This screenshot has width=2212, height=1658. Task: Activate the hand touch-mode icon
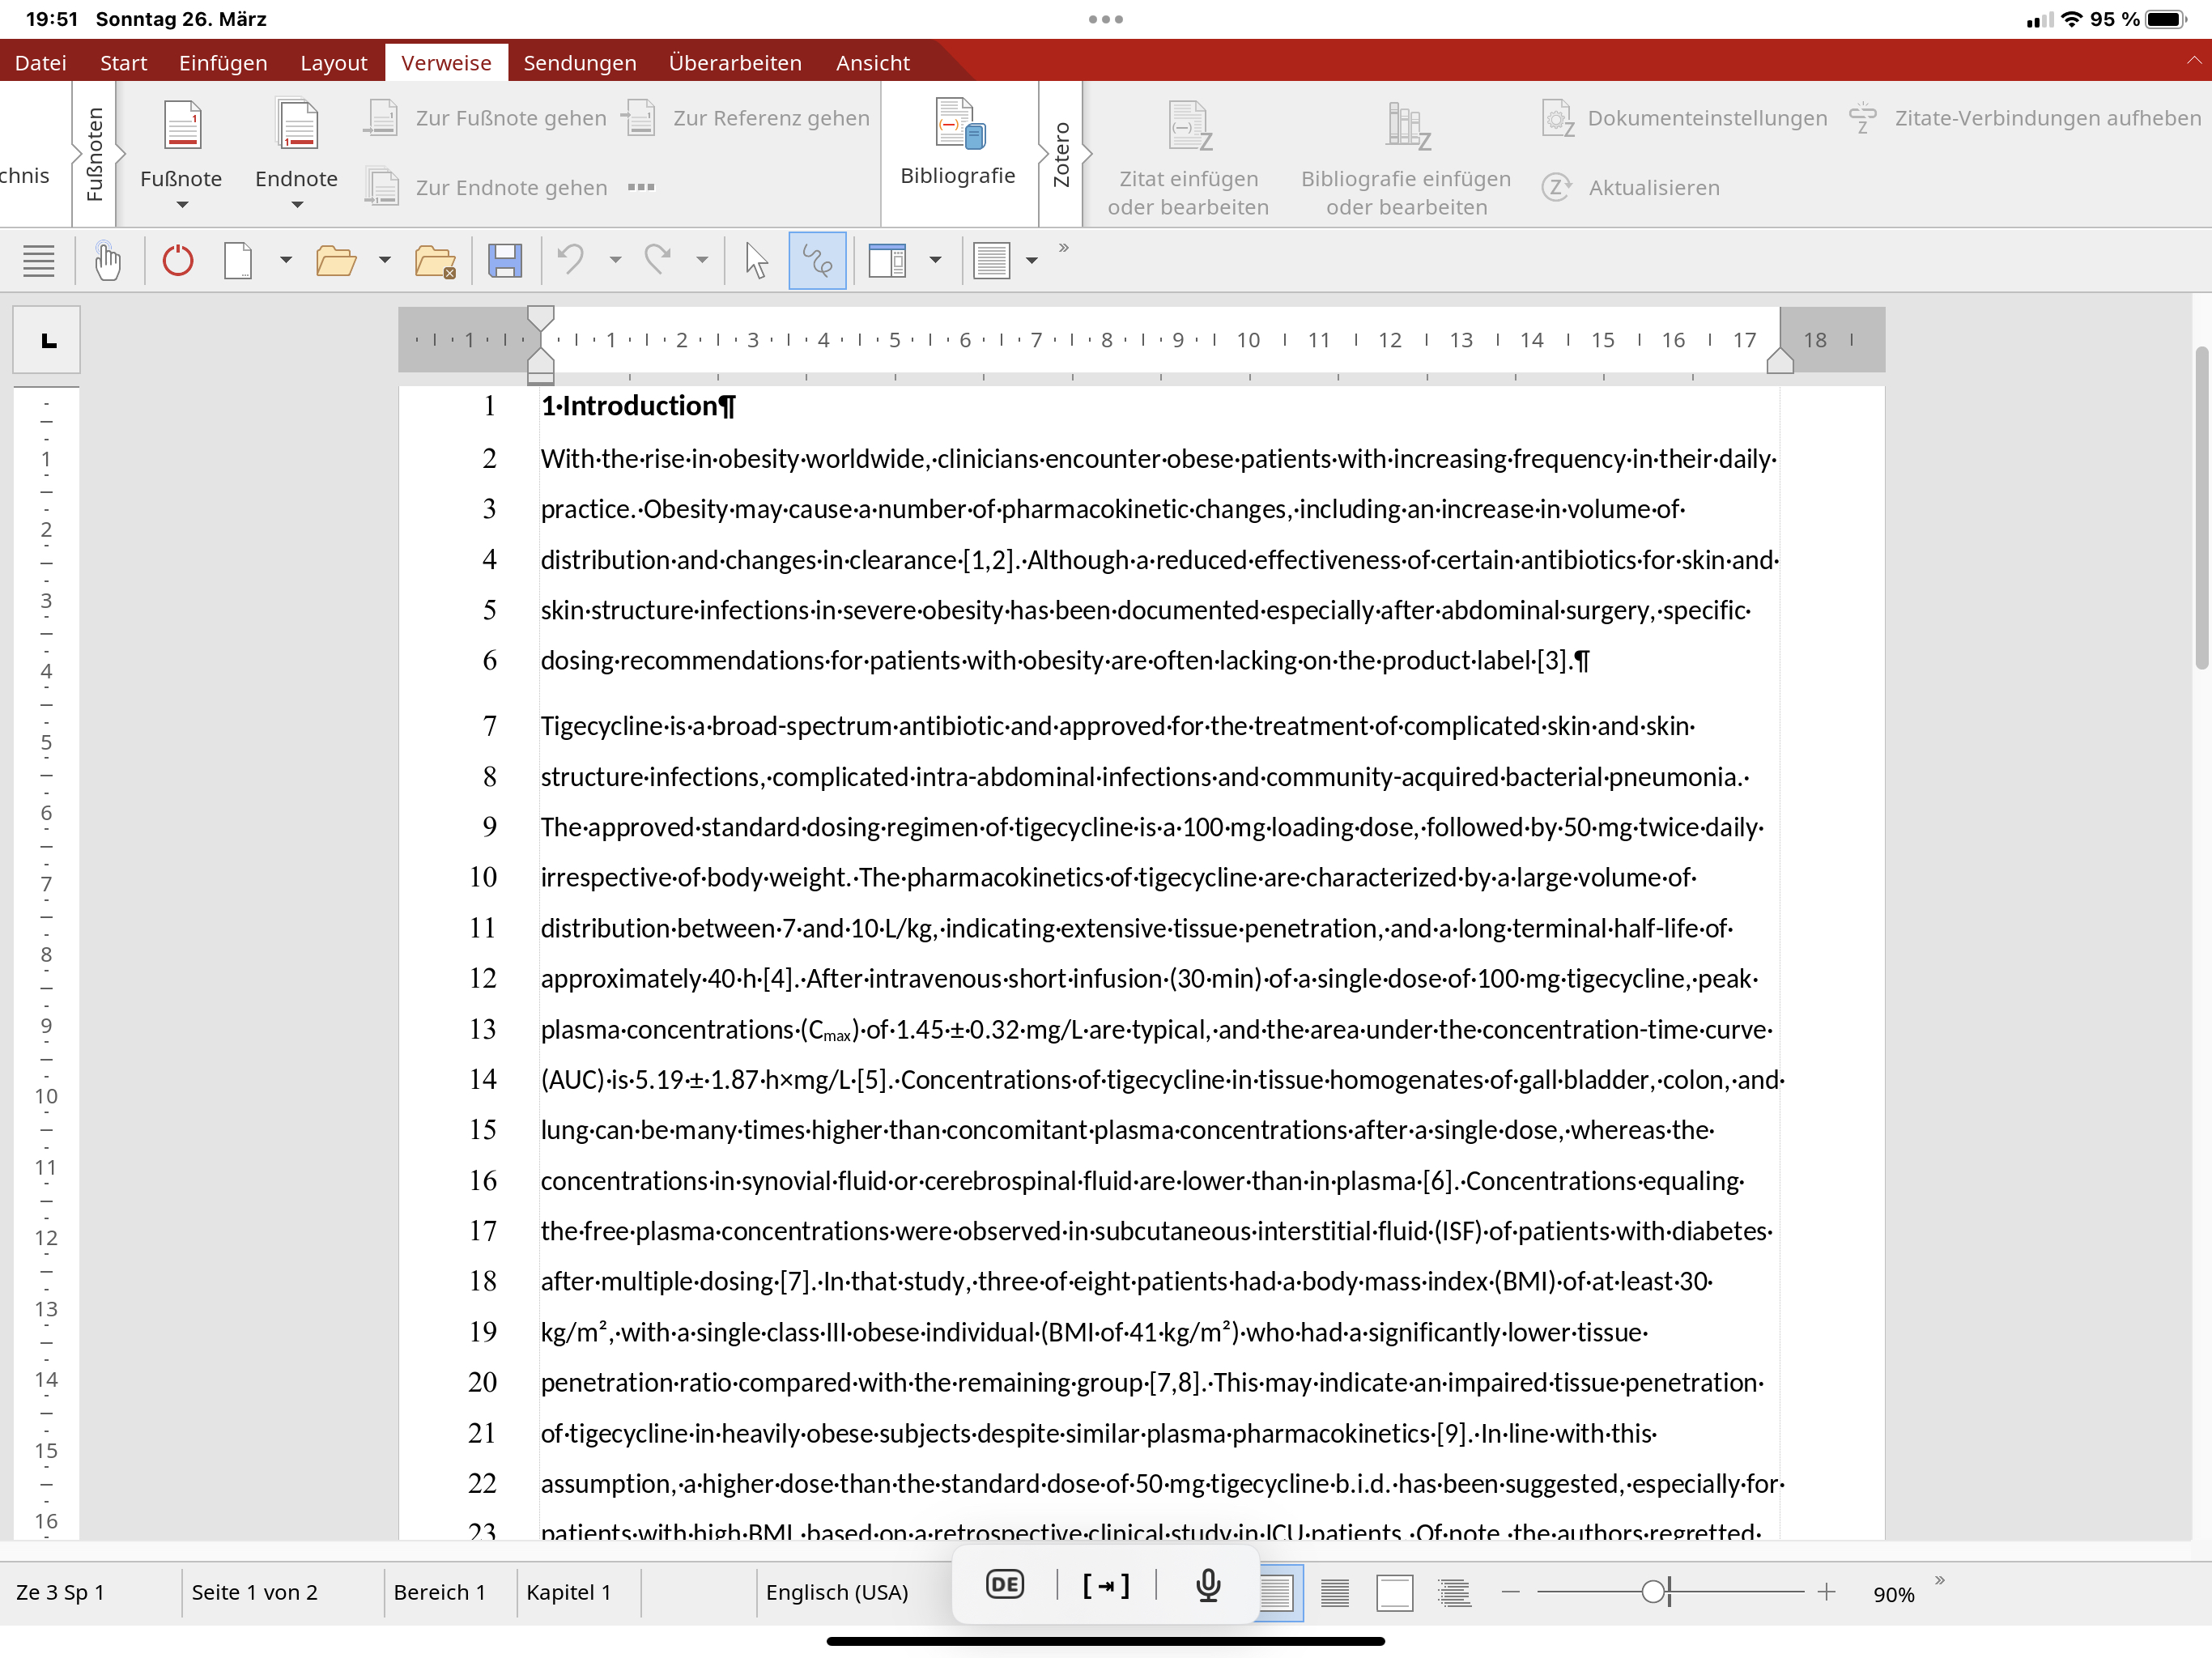107,261
